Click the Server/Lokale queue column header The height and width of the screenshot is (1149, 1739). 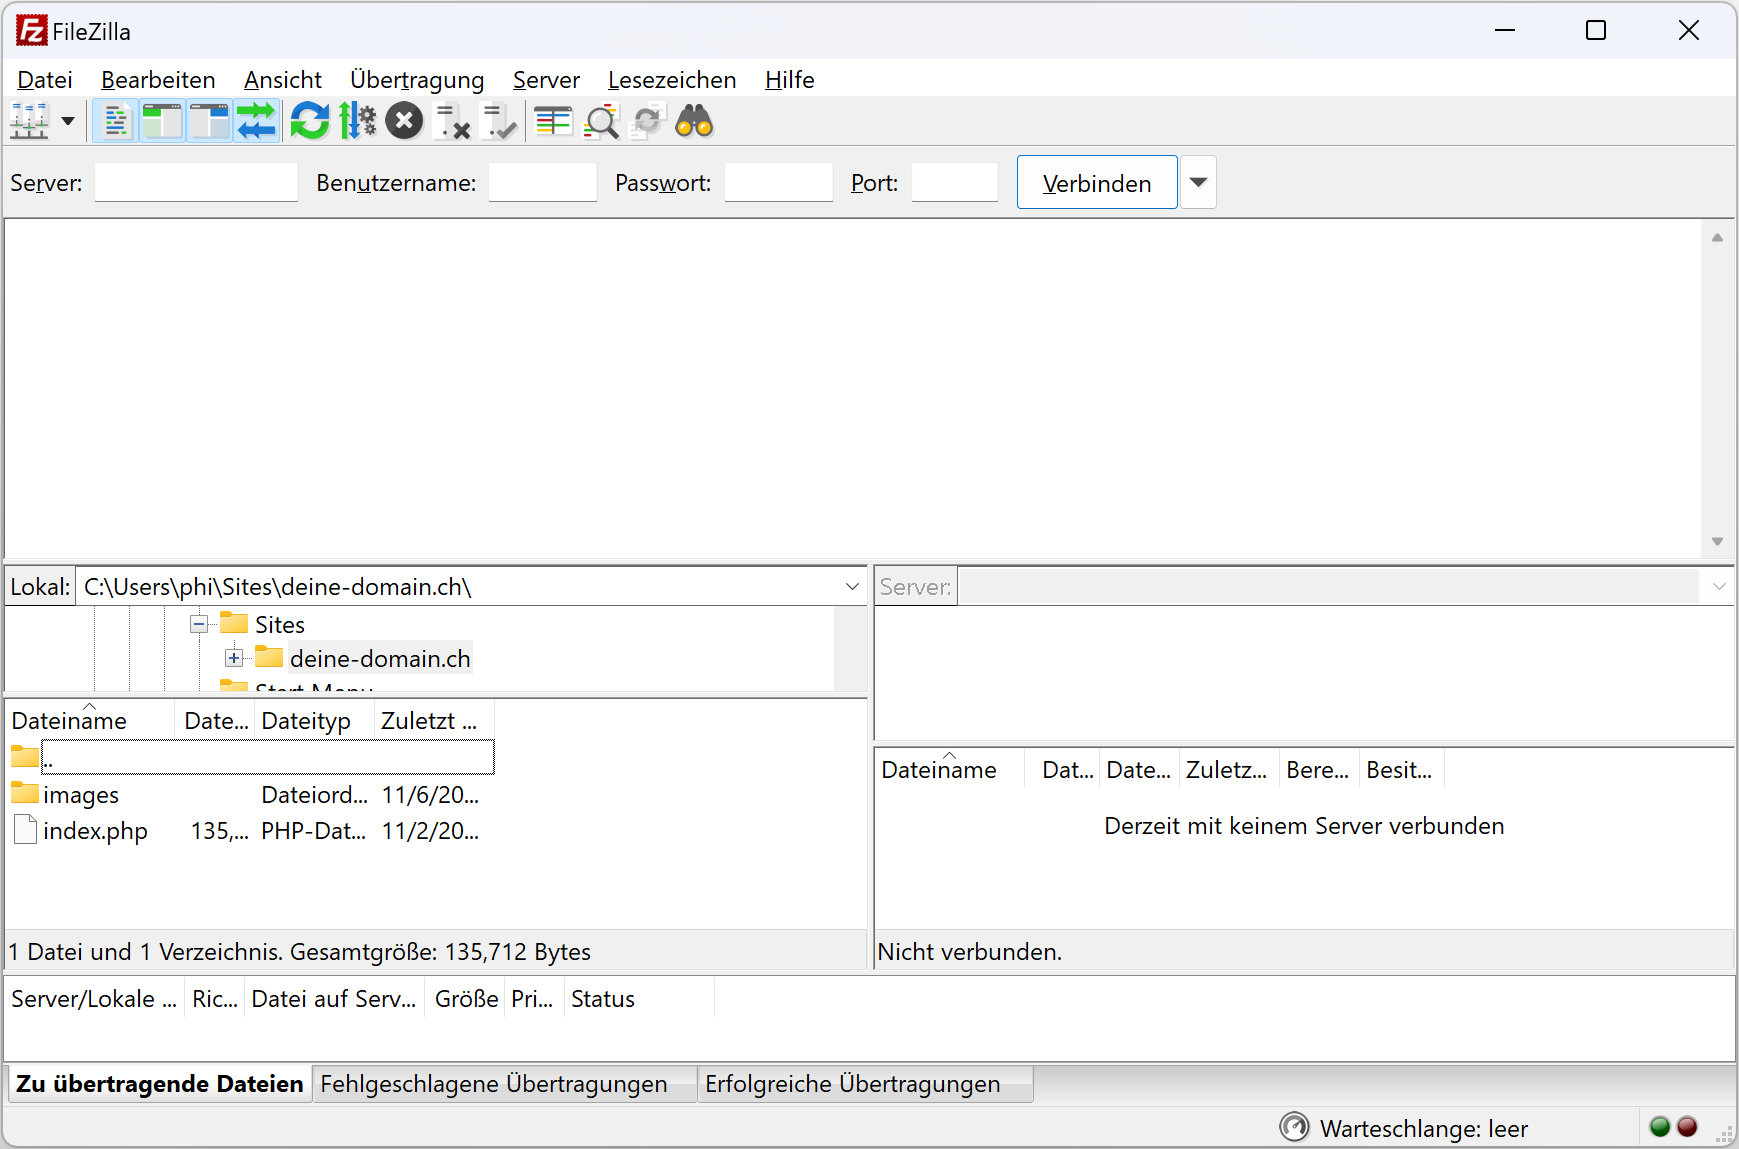point(95,999)
